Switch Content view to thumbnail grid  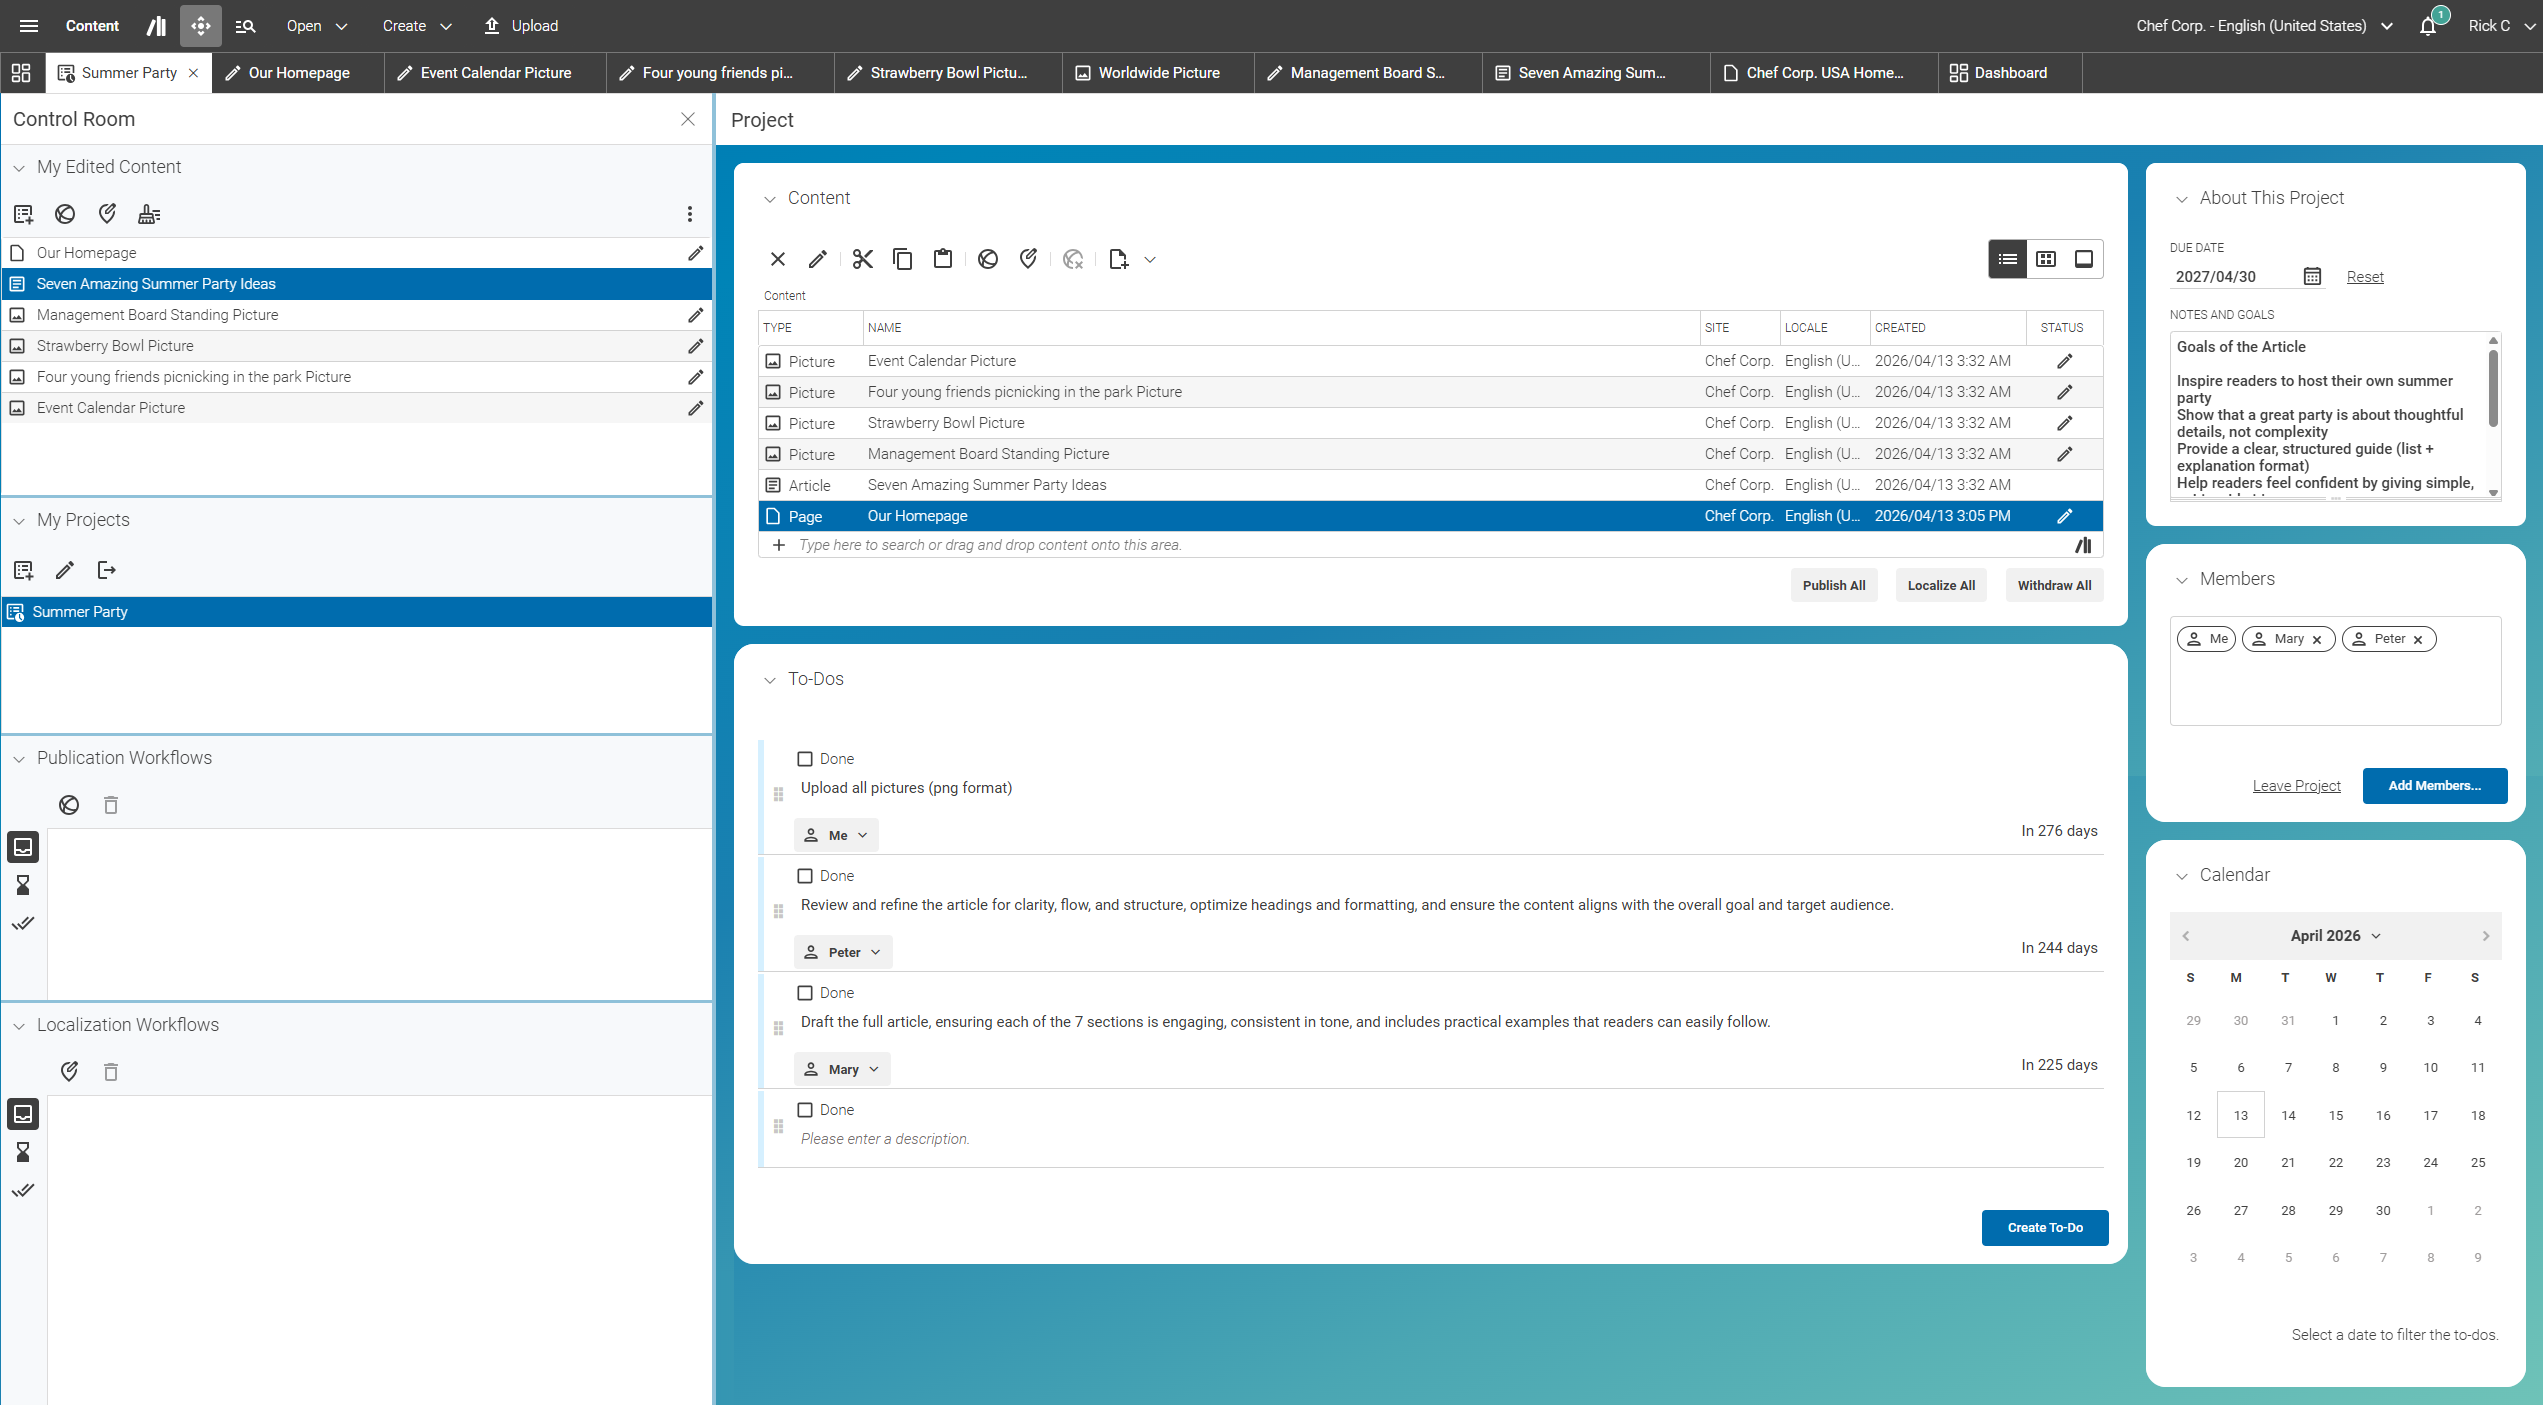pos(2046,260)
